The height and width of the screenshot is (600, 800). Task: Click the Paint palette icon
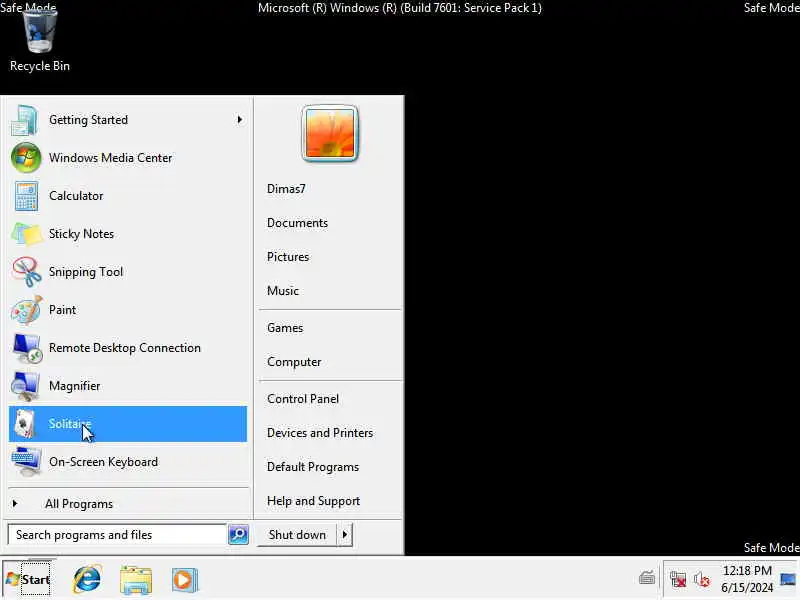(27, 310)
